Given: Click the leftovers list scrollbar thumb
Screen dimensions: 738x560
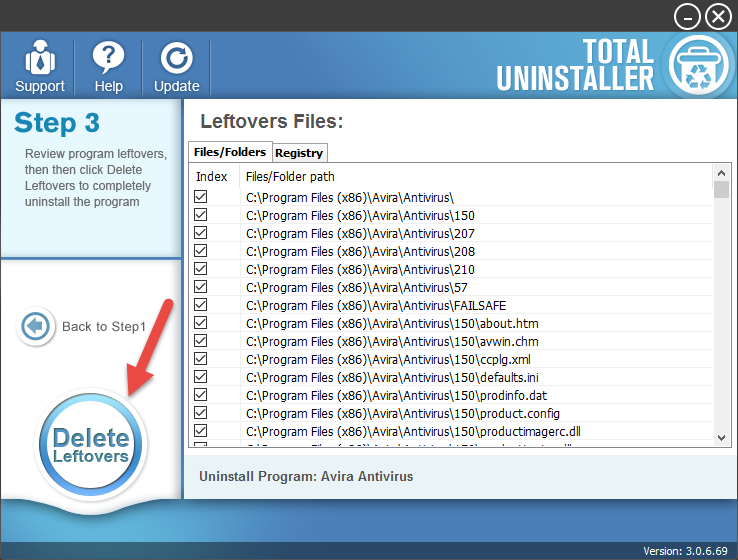Looking at the screenshot, I should click(x=721, y=190).
